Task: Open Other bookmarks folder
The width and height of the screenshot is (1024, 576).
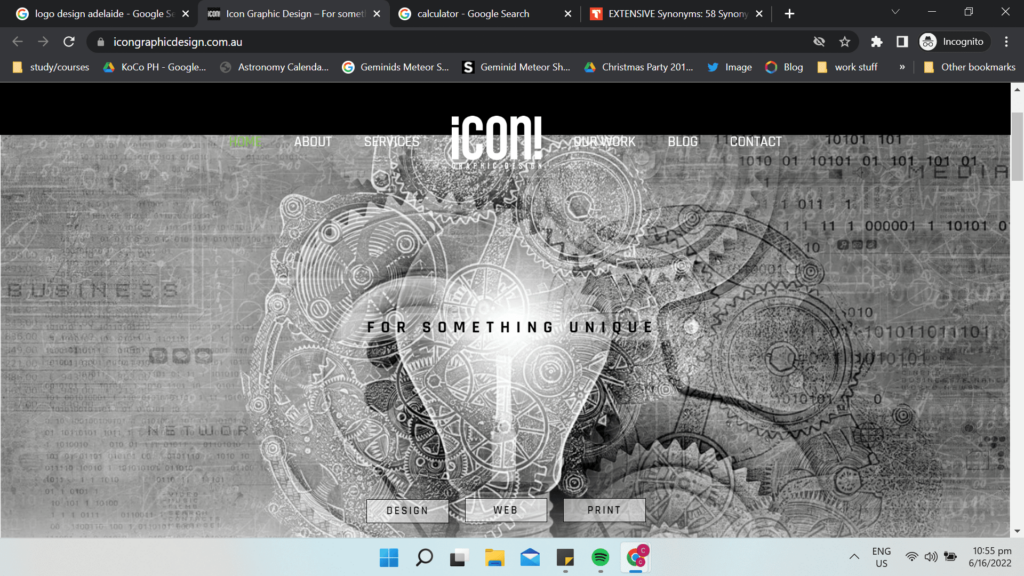Action: click(969, 67)
